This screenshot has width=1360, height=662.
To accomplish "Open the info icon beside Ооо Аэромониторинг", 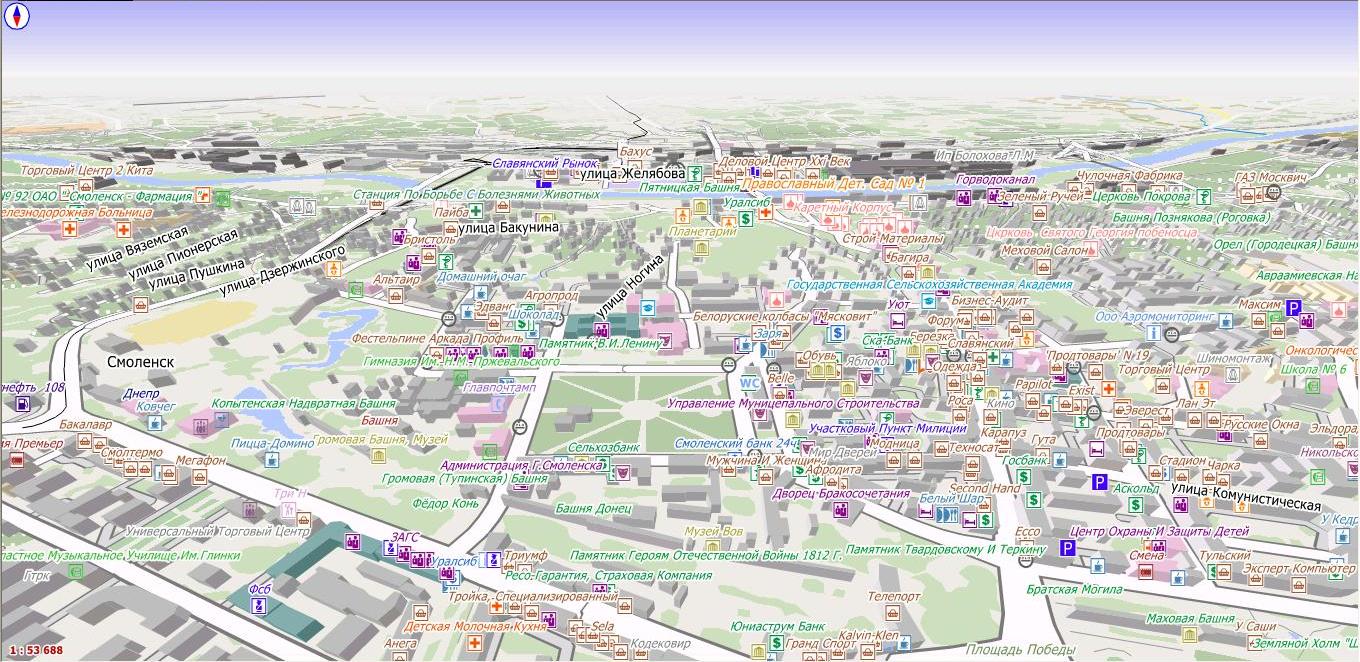I will point(1153,333).
